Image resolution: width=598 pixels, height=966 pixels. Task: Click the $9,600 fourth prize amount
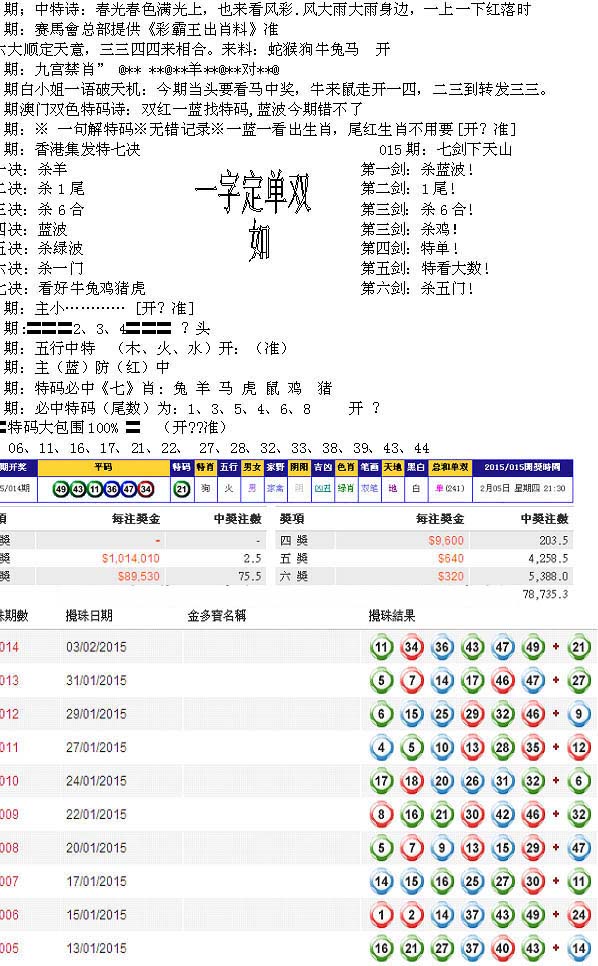[446, 540]
